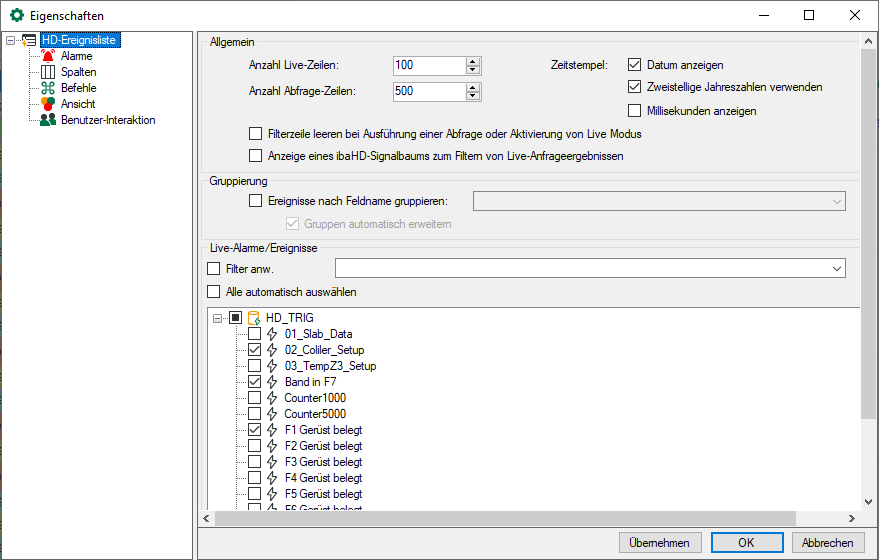Click lightning icon beside Counter1000
The height and width of the screenshot is (560, 879).
tap(272, 398)
